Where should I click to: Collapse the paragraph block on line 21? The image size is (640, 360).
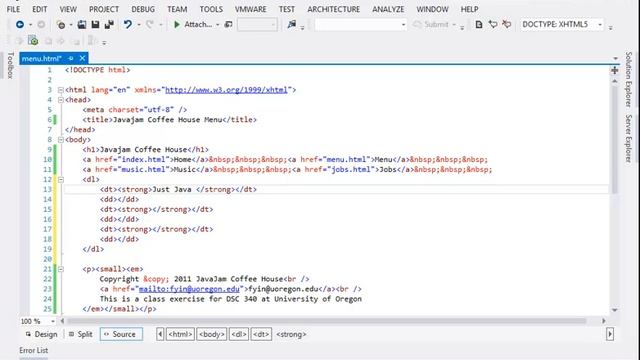tap(60, 269)
